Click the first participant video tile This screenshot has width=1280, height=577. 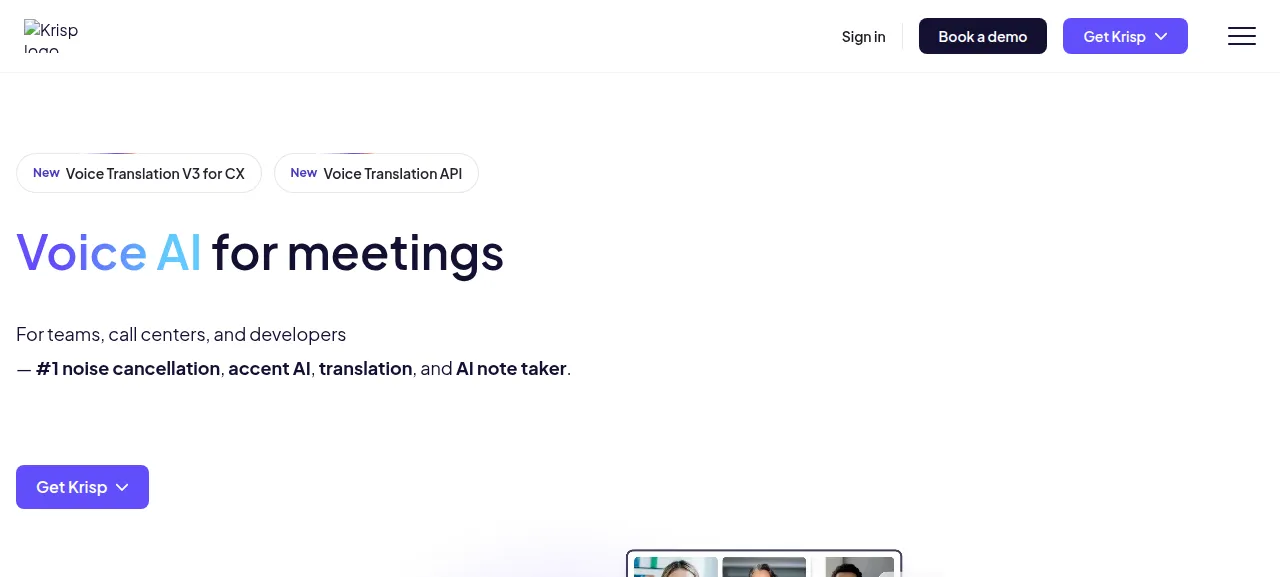[x=676, y=567]
